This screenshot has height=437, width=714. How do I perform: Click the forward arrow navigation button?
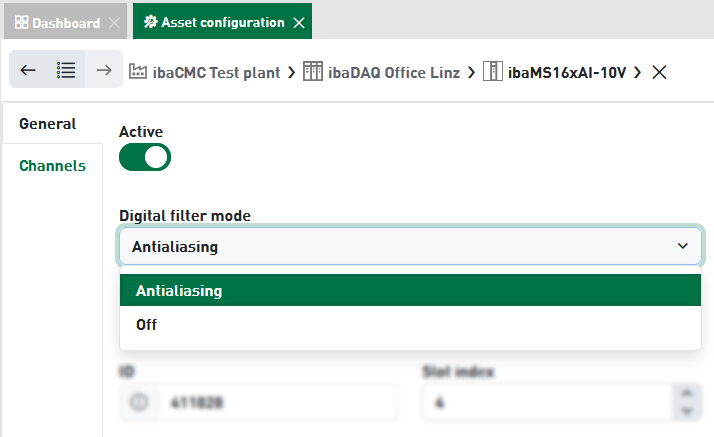point(104,70)
